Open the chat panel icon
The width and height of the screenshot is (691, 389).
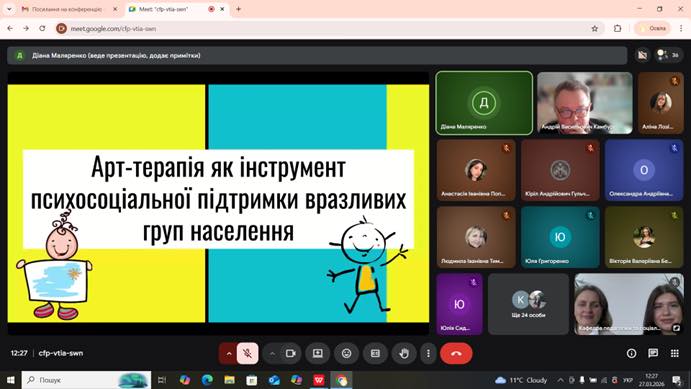tap(653, 353)
